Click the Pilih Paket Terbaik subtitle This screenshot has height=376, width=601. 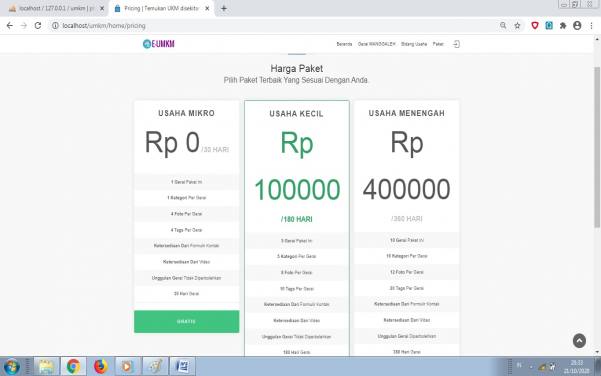[x=296, y=80]
